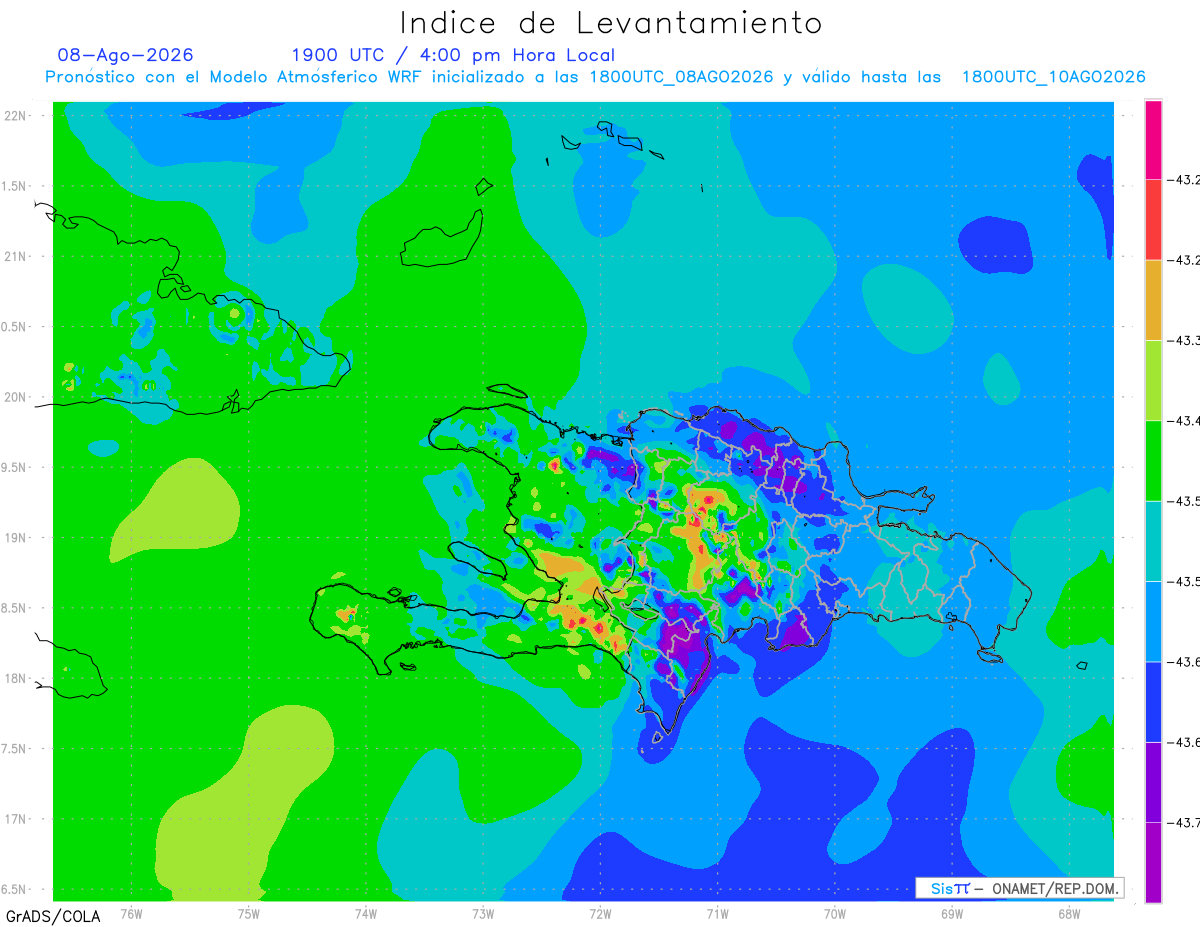Click the '76W' longitude label
This screenshot has width=1200, height=927.
131,913
